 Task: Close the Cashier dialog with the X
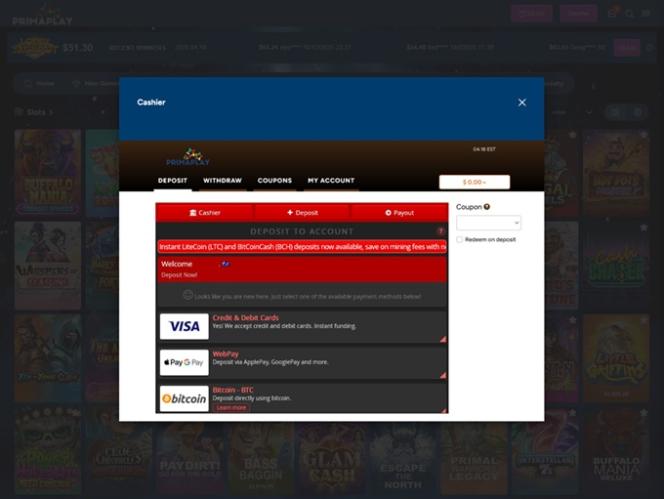[522, 102]
